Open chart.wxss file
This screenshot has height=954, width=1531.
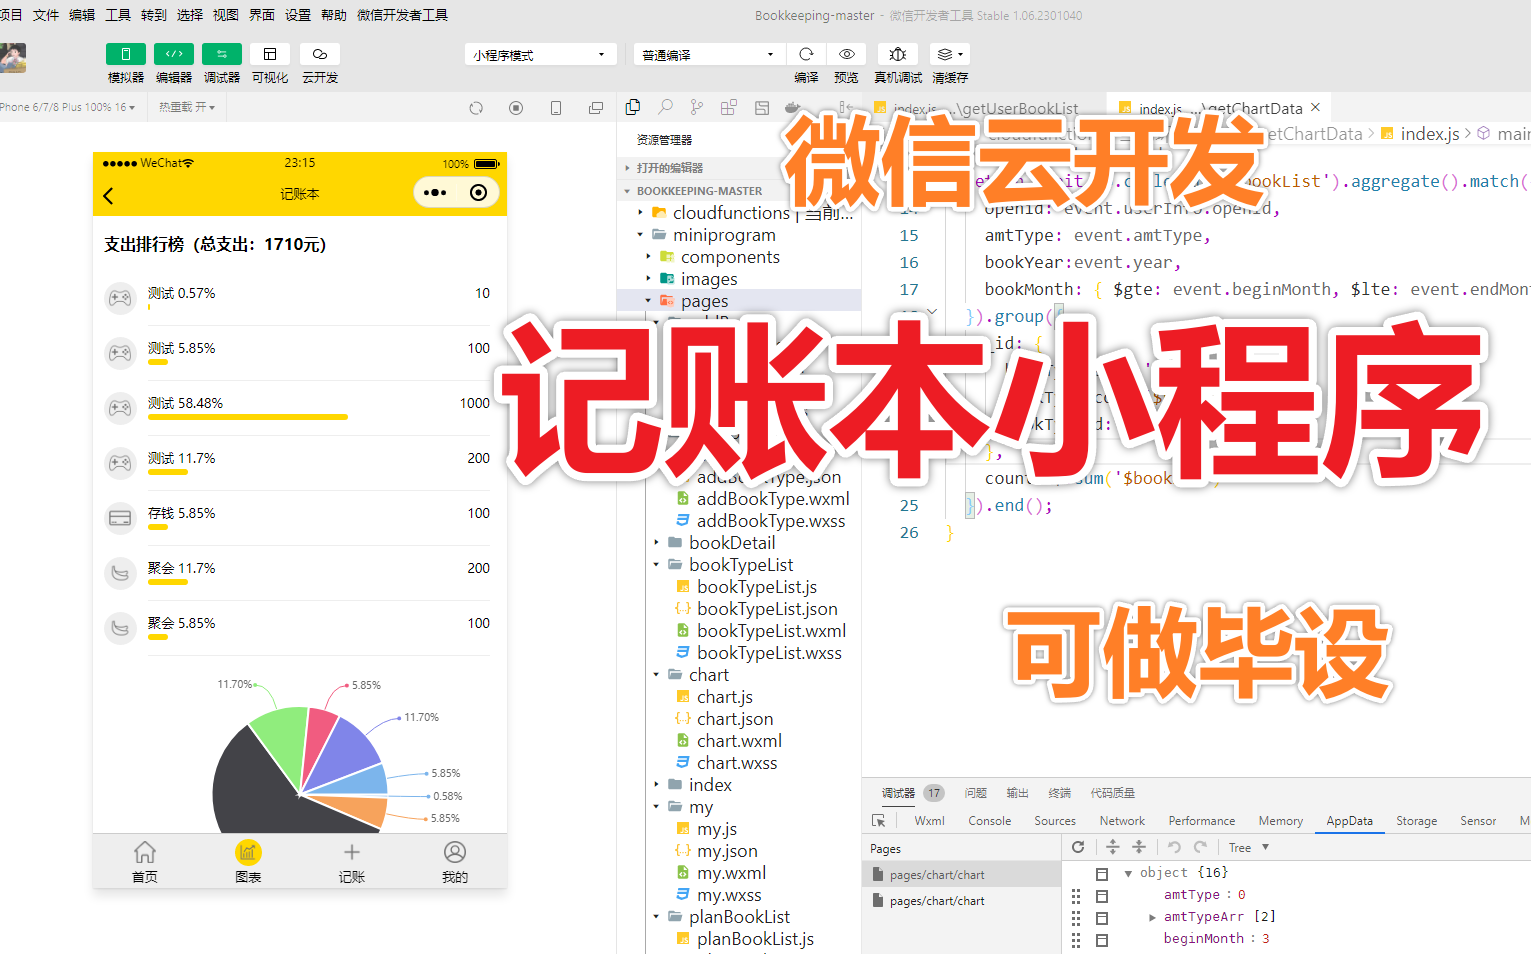tap(737, 763)
